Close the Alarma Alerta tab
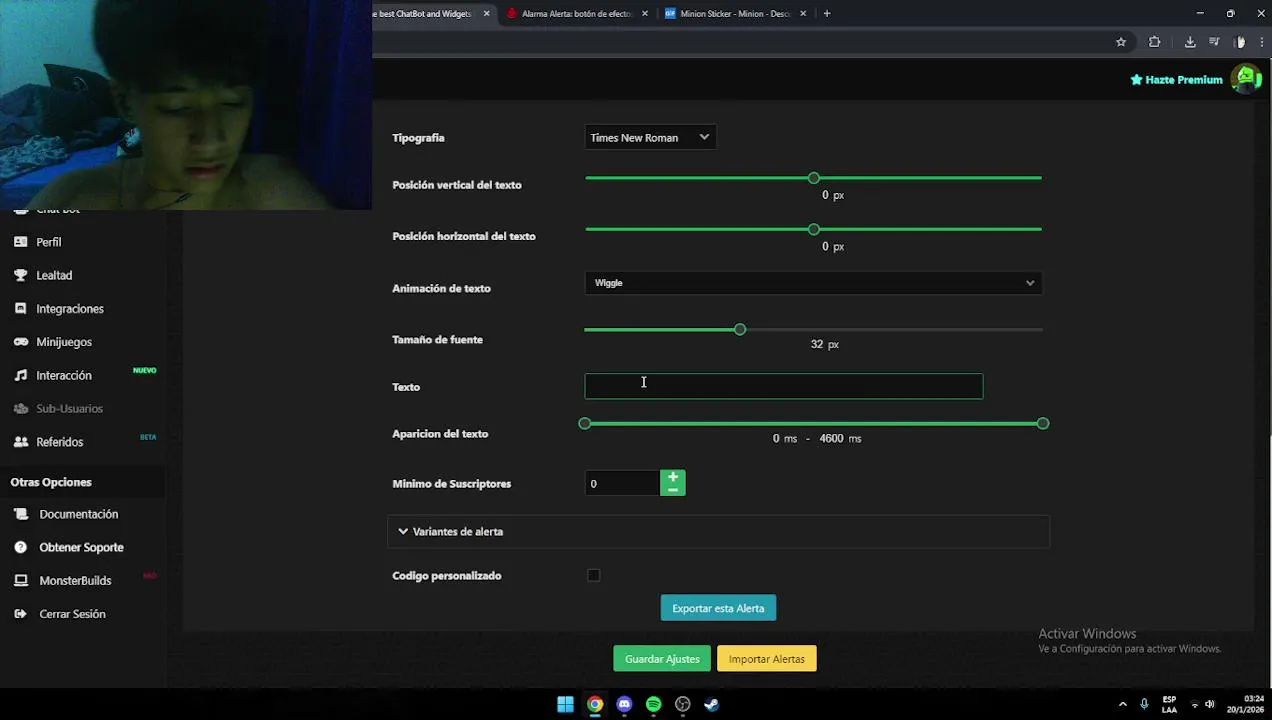 coord(645,14)
